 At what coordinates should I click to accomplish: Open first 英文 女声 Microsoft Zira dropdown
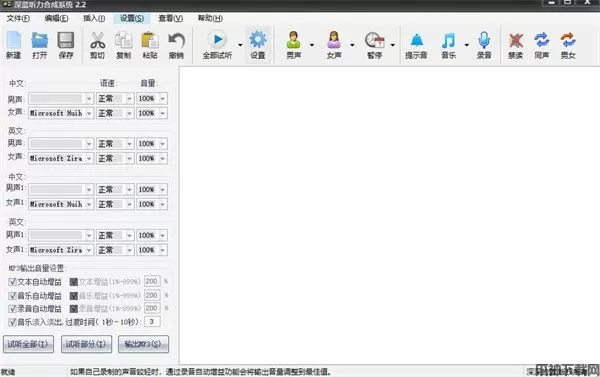(x=61, y=158)
